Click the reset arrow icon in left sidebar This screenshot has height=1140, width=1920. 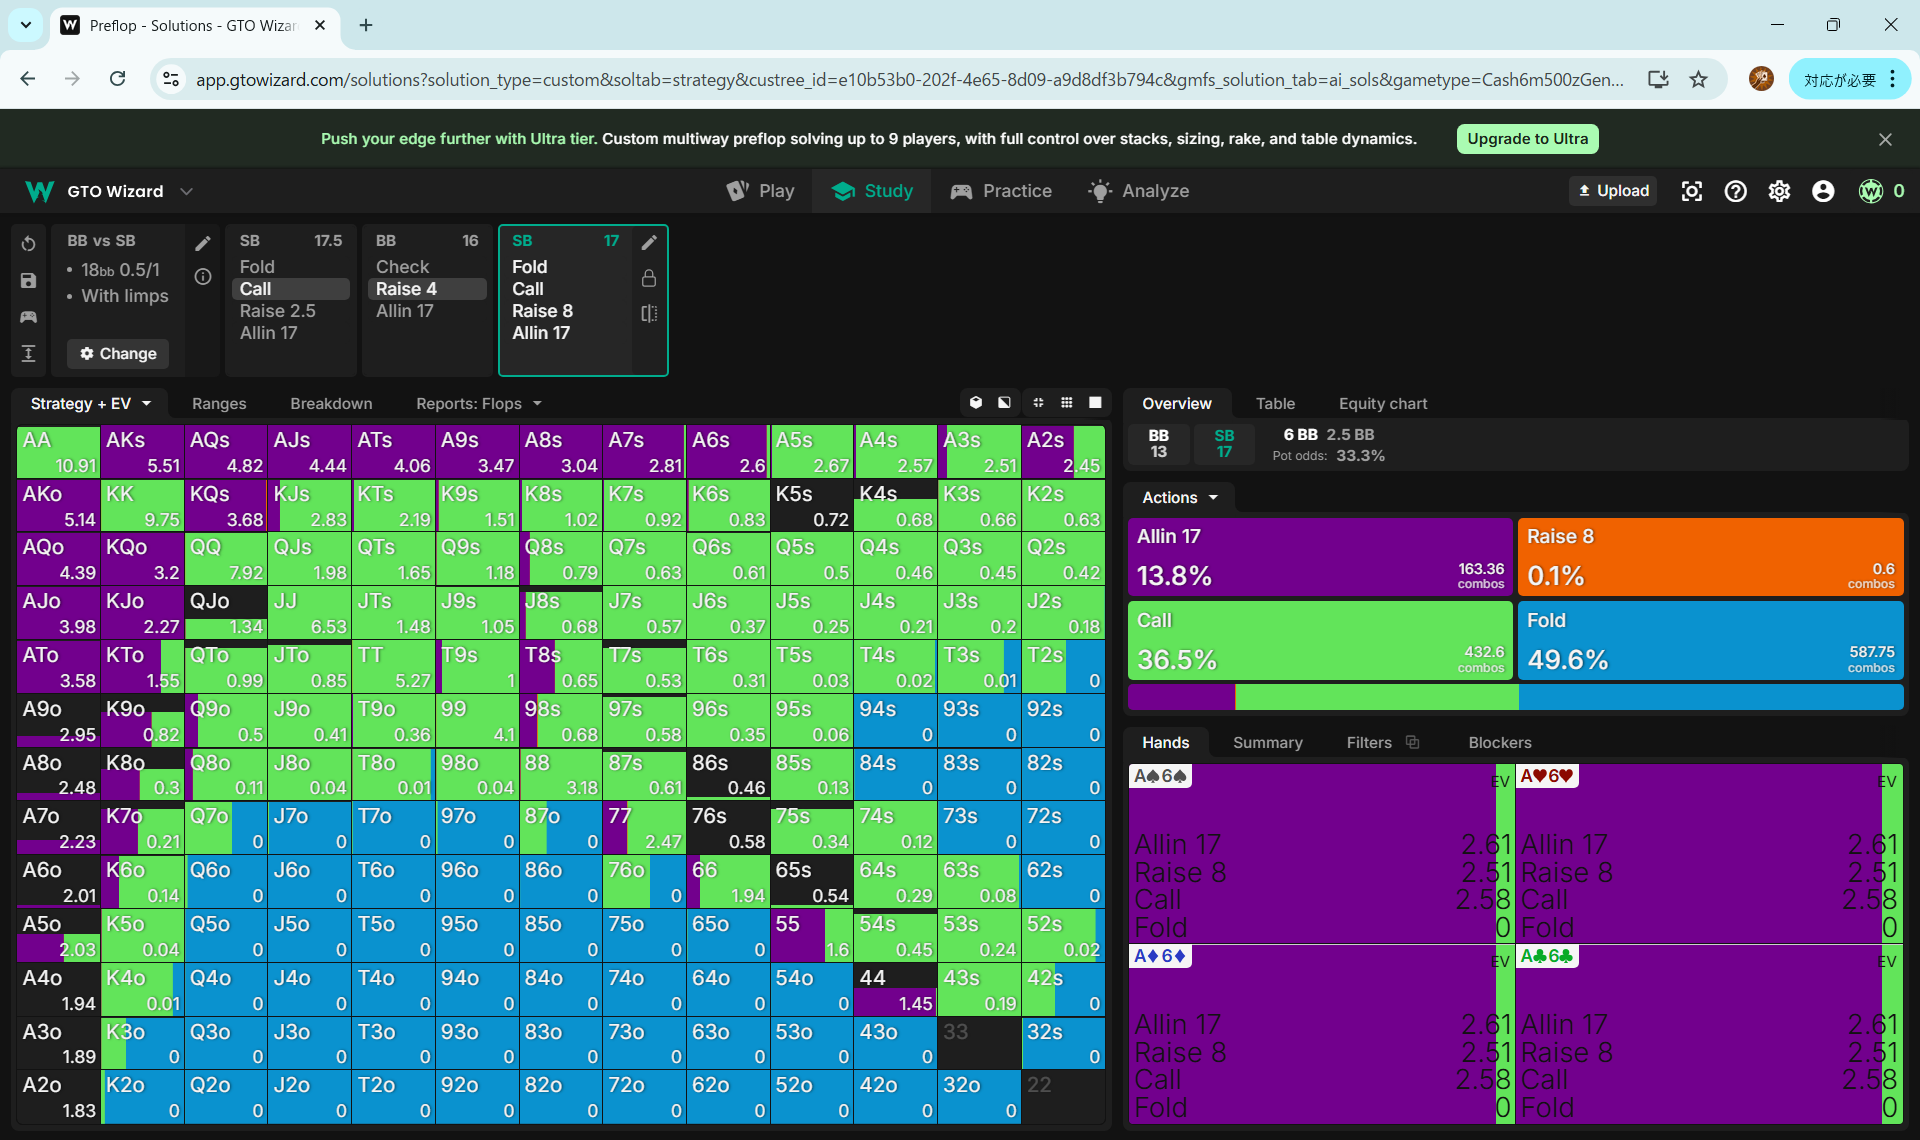28,243
